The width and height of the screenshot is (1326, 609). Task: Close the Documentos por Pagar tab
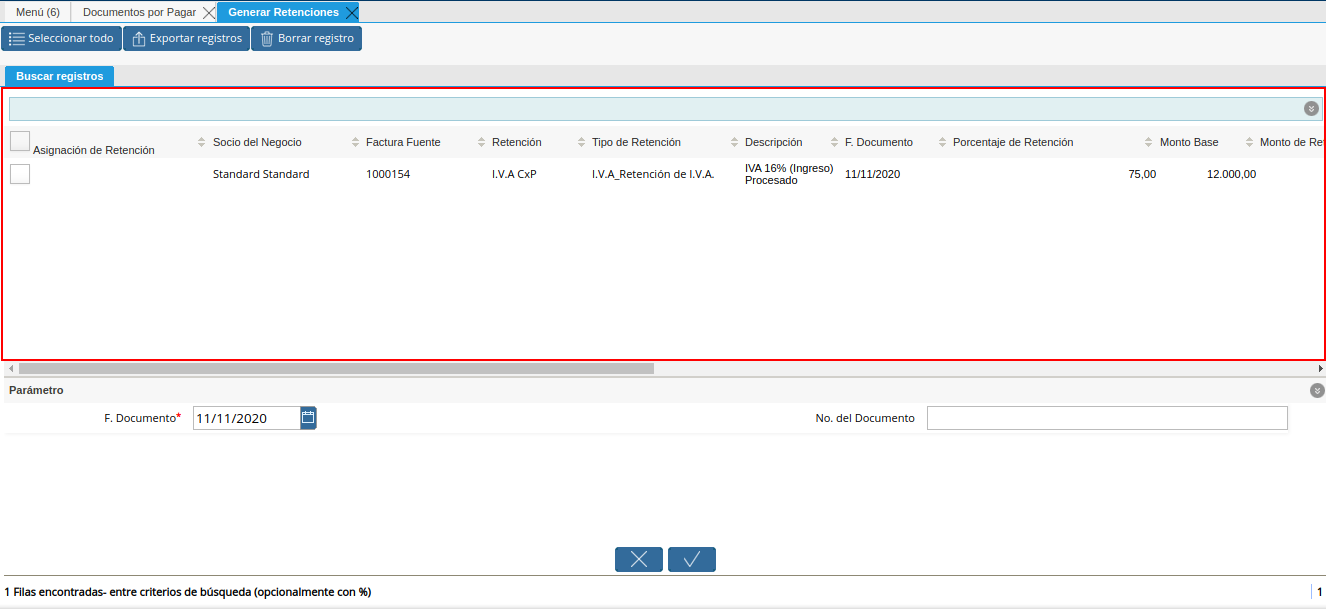click(208, 13)
